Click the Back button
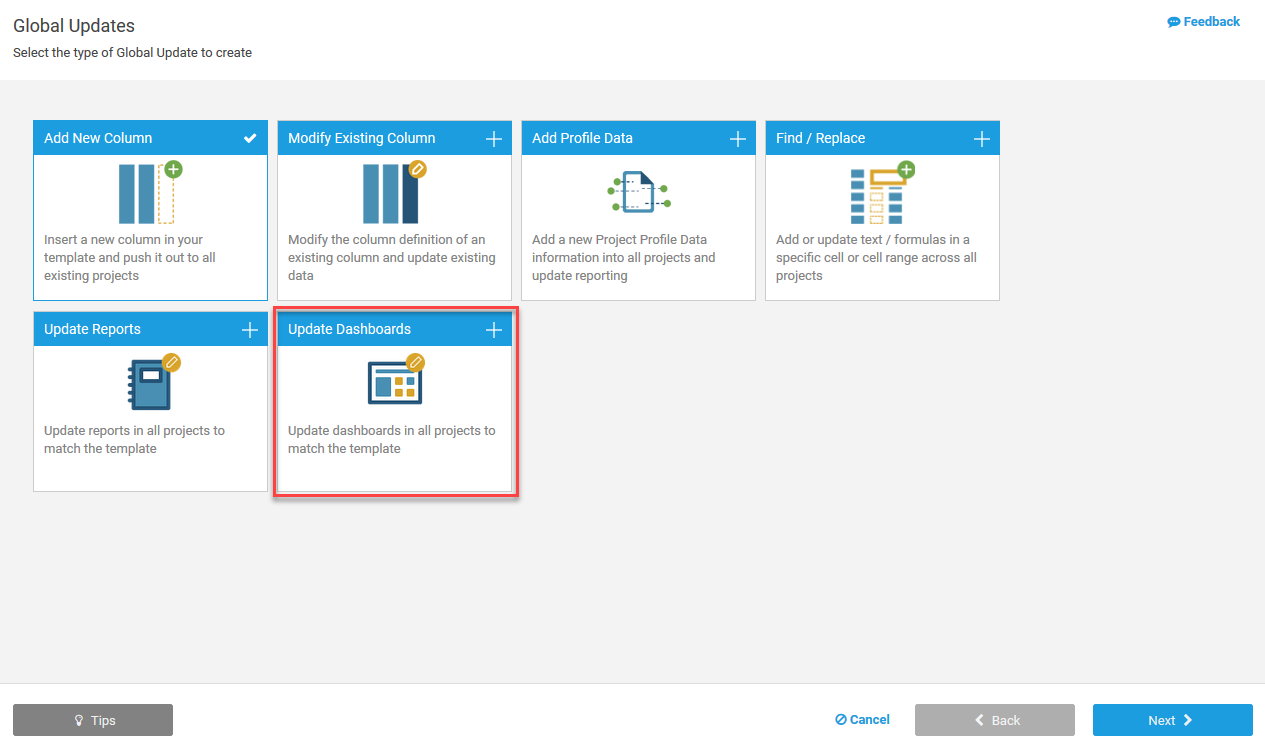This screenshot has height=747, width=1265. tap(994, 720)
